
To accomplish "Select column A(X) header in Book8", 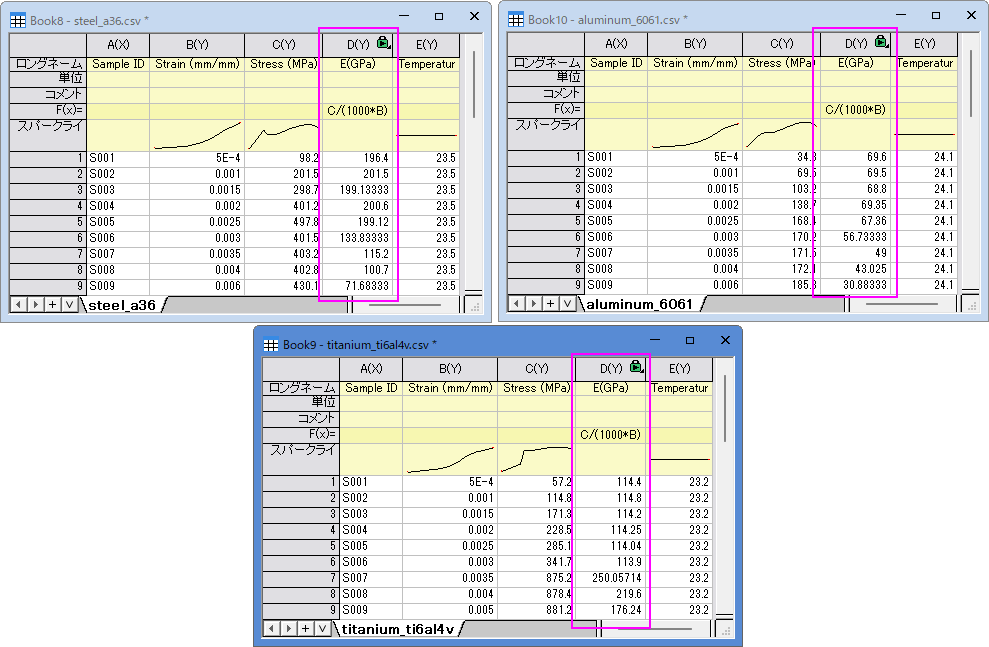I will click(118, 45).
